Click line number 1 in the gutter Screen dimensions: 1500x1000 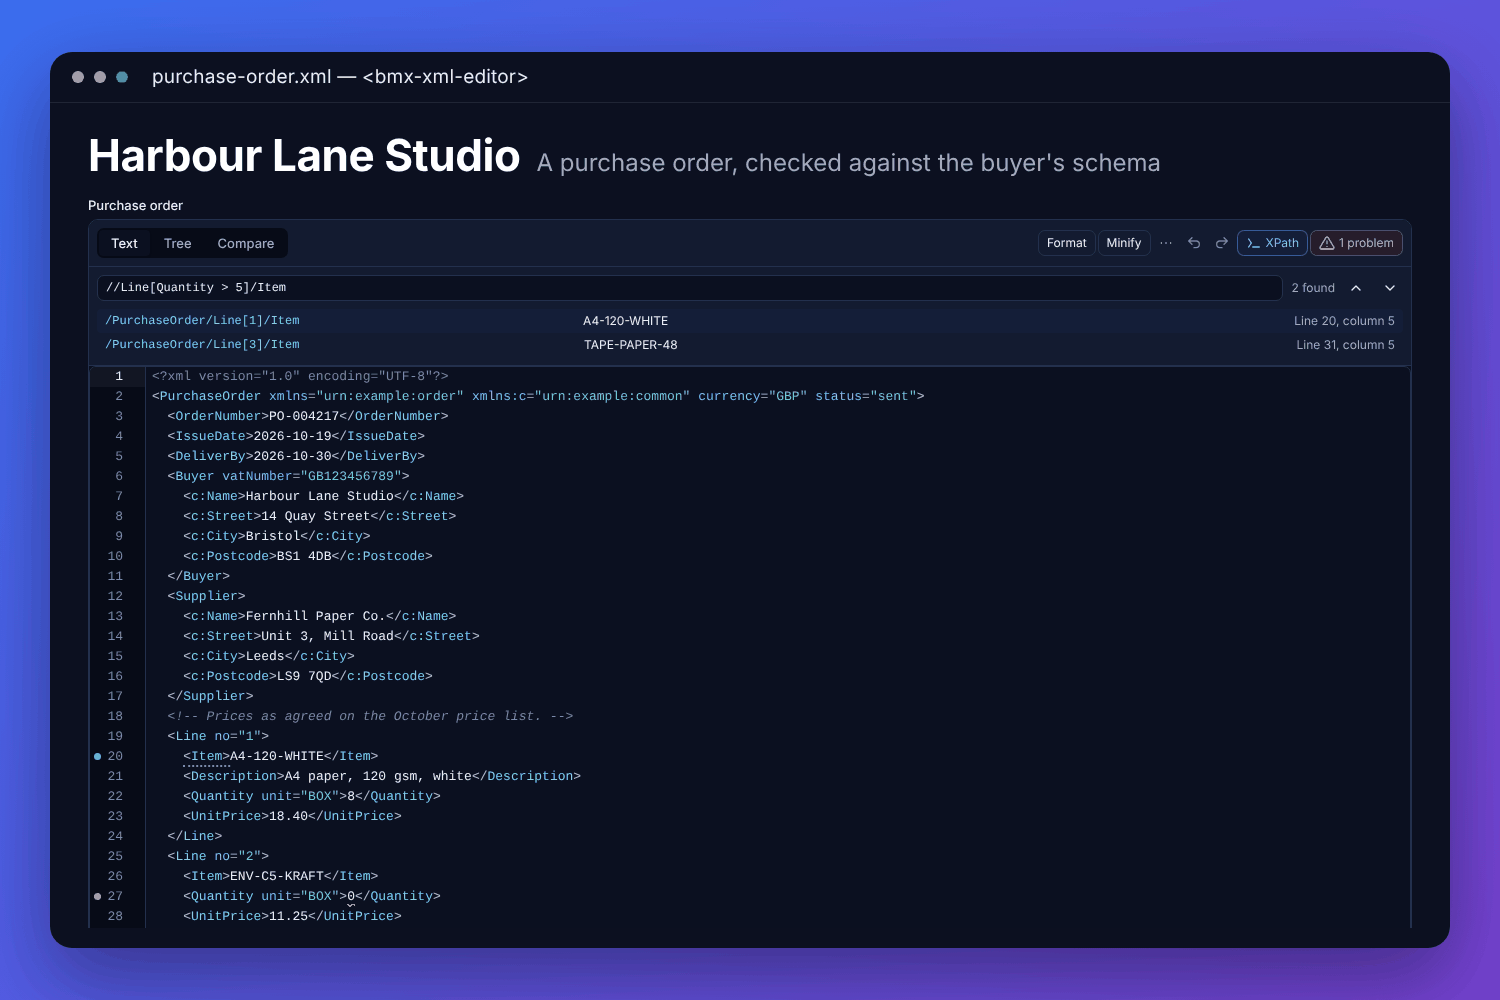[x=119, y=376]
